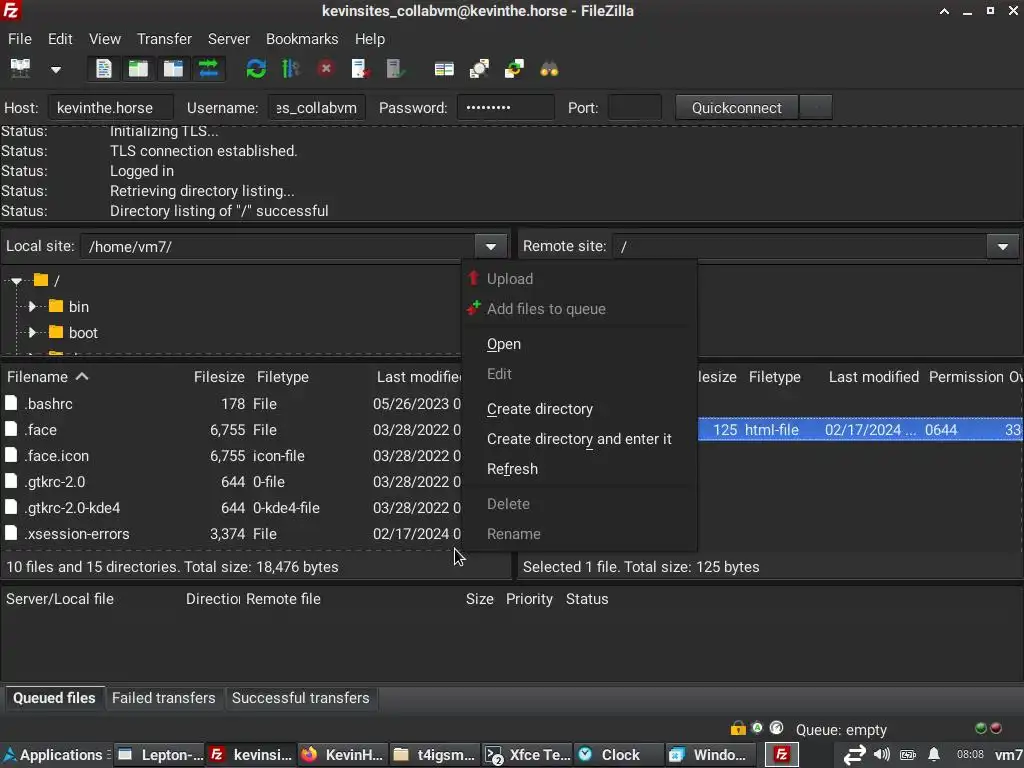This screenshot has height=768, width=1024.
Task: Sort remote files by Permission column
Action: pyautogui.click(x=966, y=377)
